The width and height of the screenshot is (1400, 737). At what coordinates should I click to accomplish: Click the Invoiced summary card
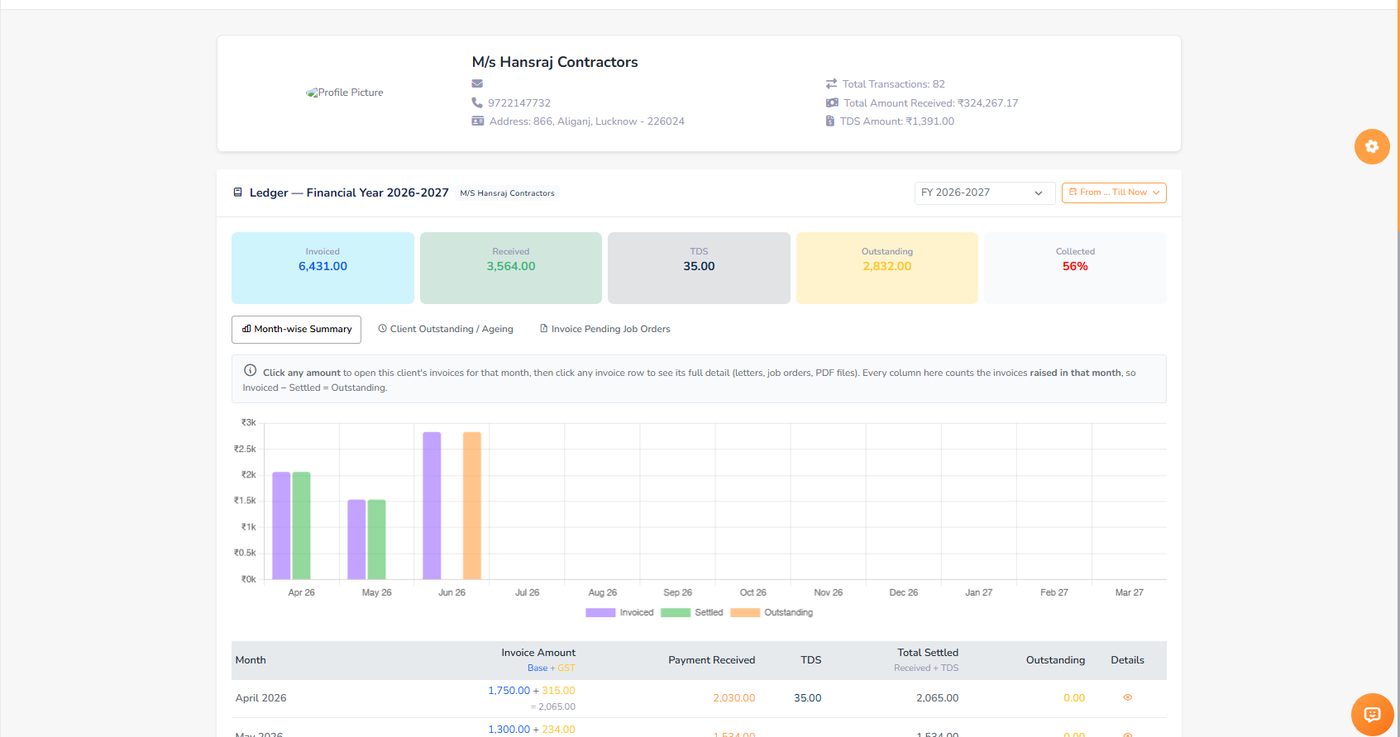coord(322,268)
